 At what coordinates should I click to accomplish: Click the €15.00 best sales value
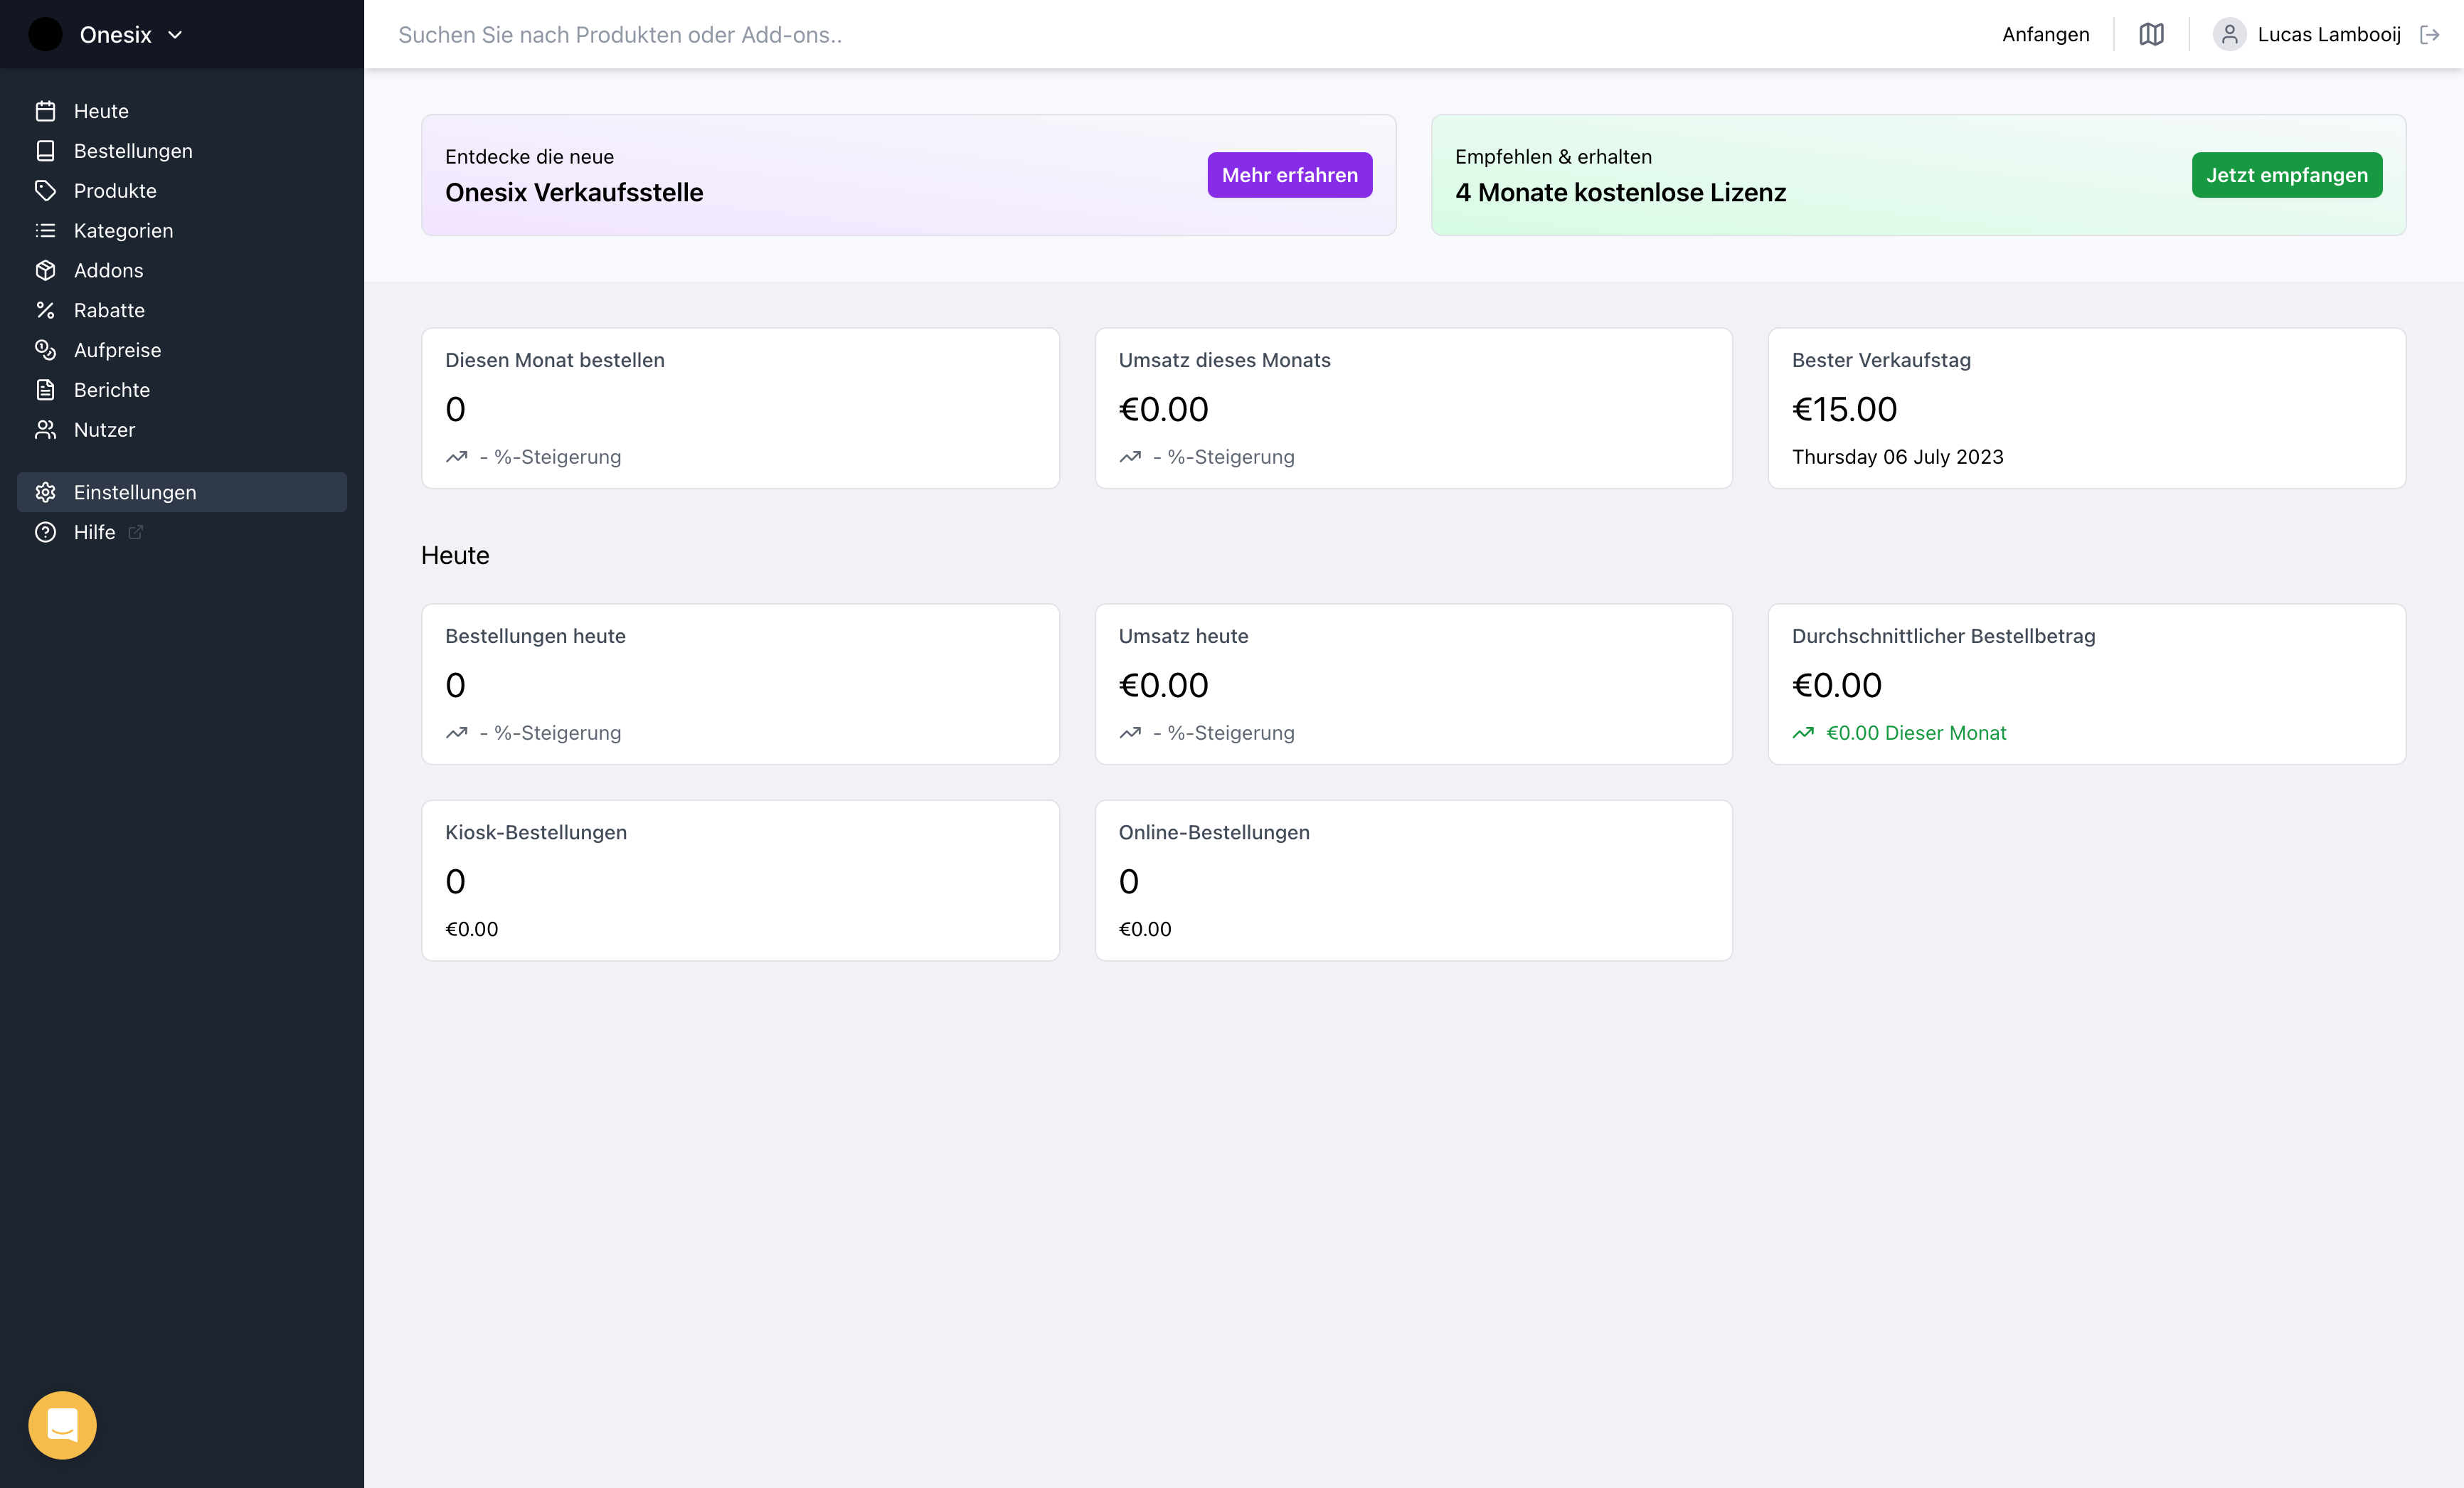[1844, 409]
